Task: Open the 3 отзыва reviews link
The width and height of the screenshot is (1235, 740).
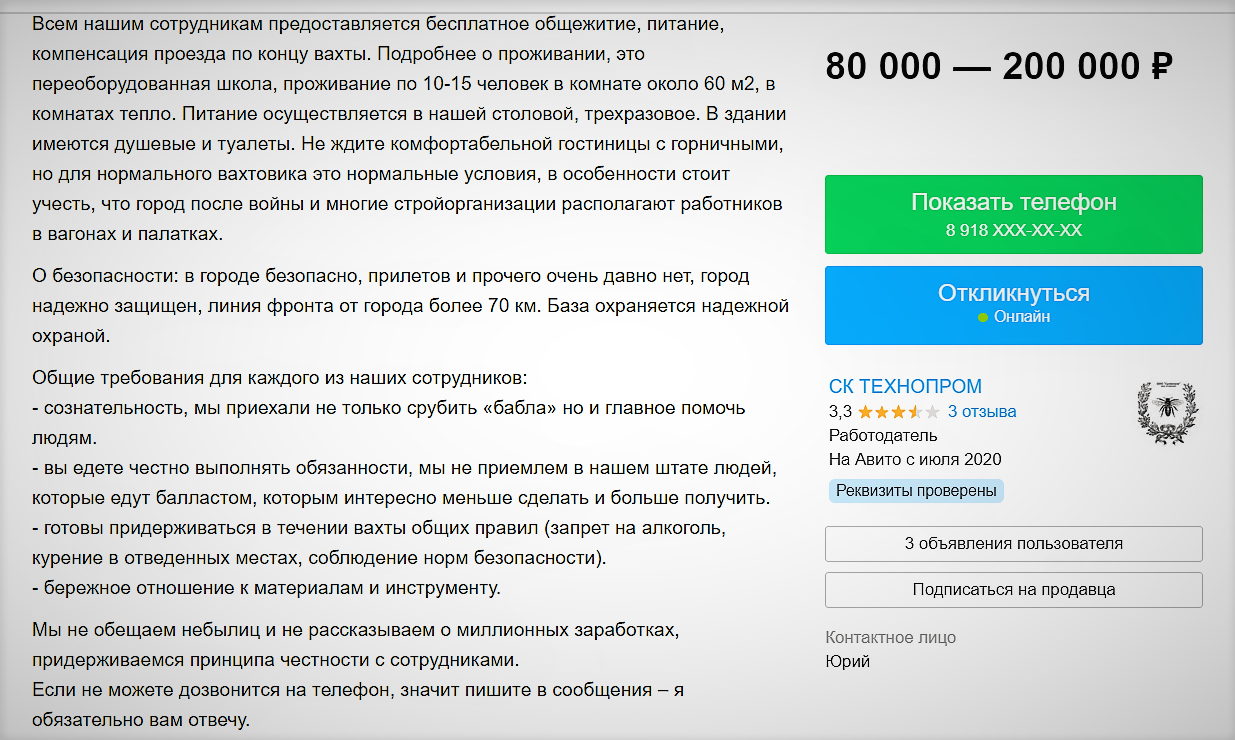Action: (x=982, y=412)
